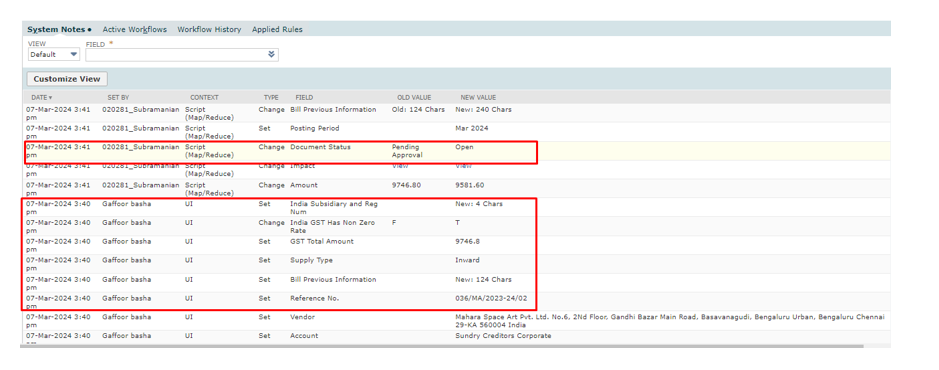Select the 'New: 4 Chars' cell
Viewport: 939px width, 370px height.
[479, 204]
